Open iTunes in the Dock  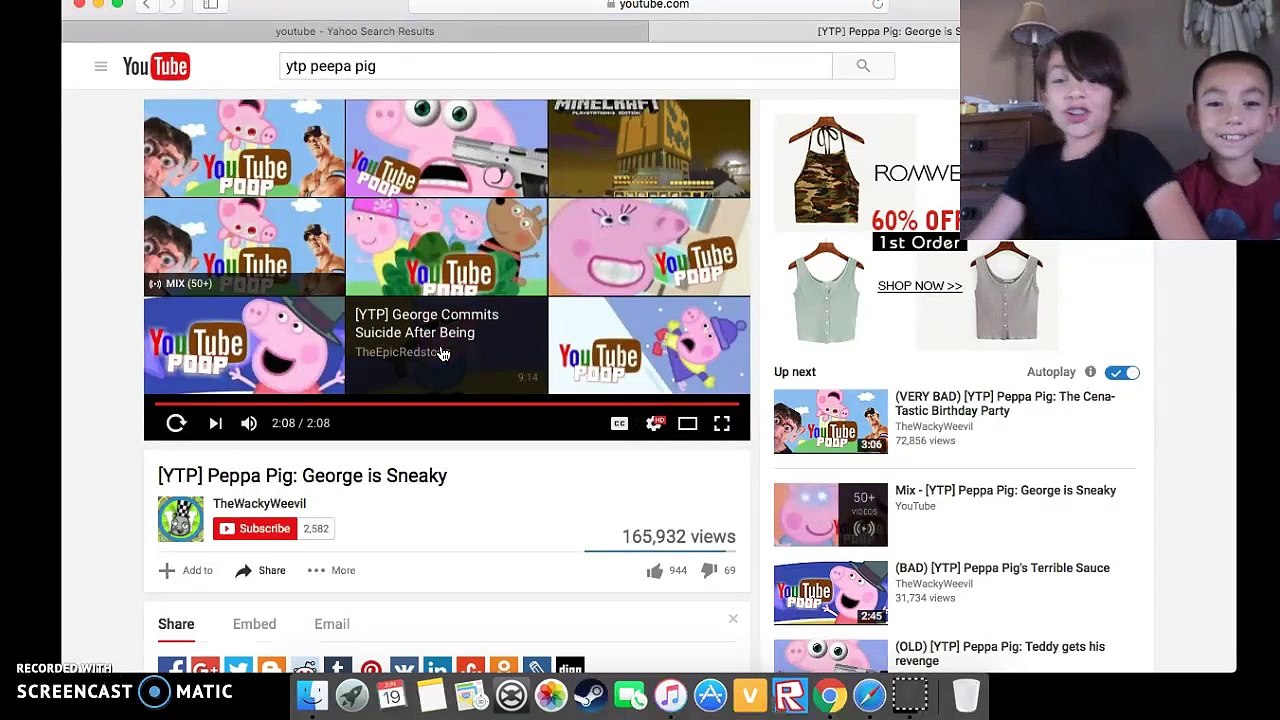[671, 694]
